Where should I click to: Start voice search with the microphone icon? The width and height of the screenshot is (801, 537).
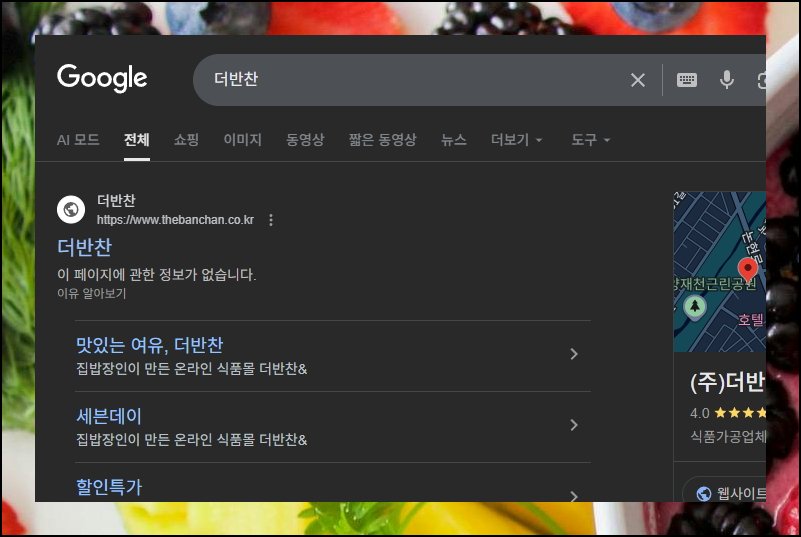pyautogui.click(x=726, y=80)
